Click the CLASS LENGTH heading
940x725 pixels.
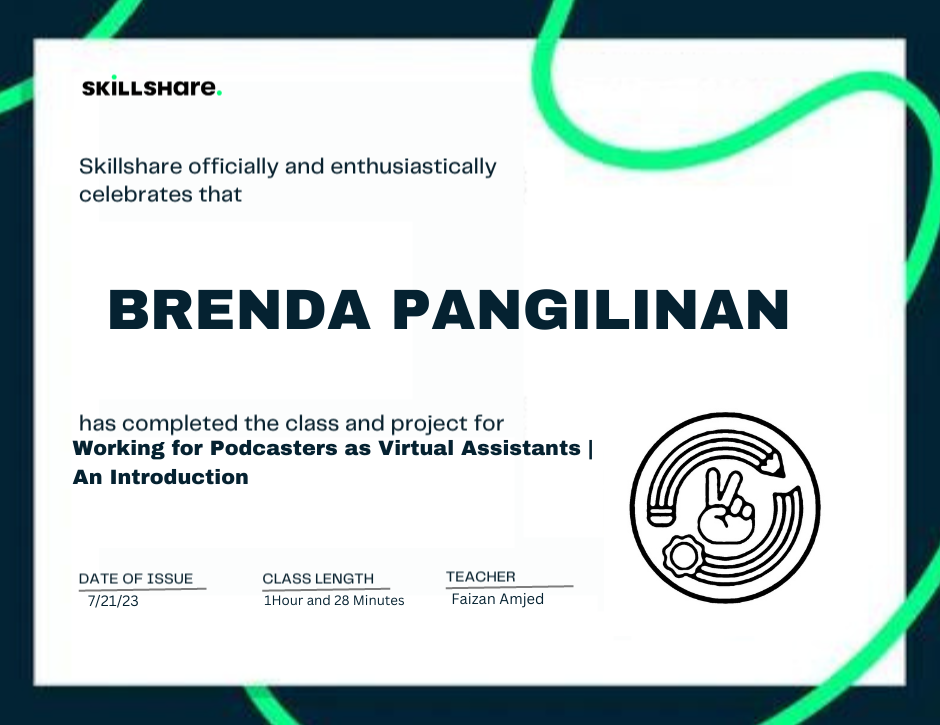(317, 578)
